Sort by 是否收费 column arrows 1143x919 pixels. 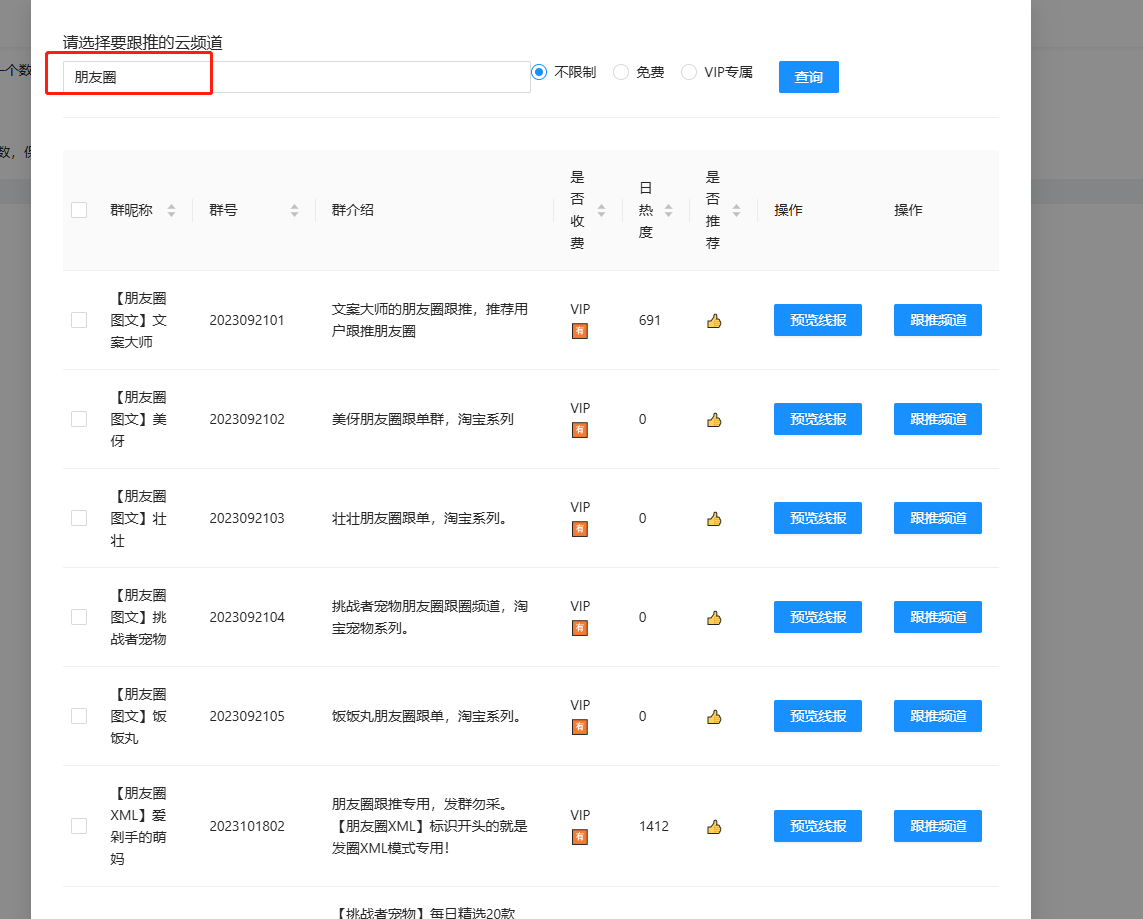[601, 211]
